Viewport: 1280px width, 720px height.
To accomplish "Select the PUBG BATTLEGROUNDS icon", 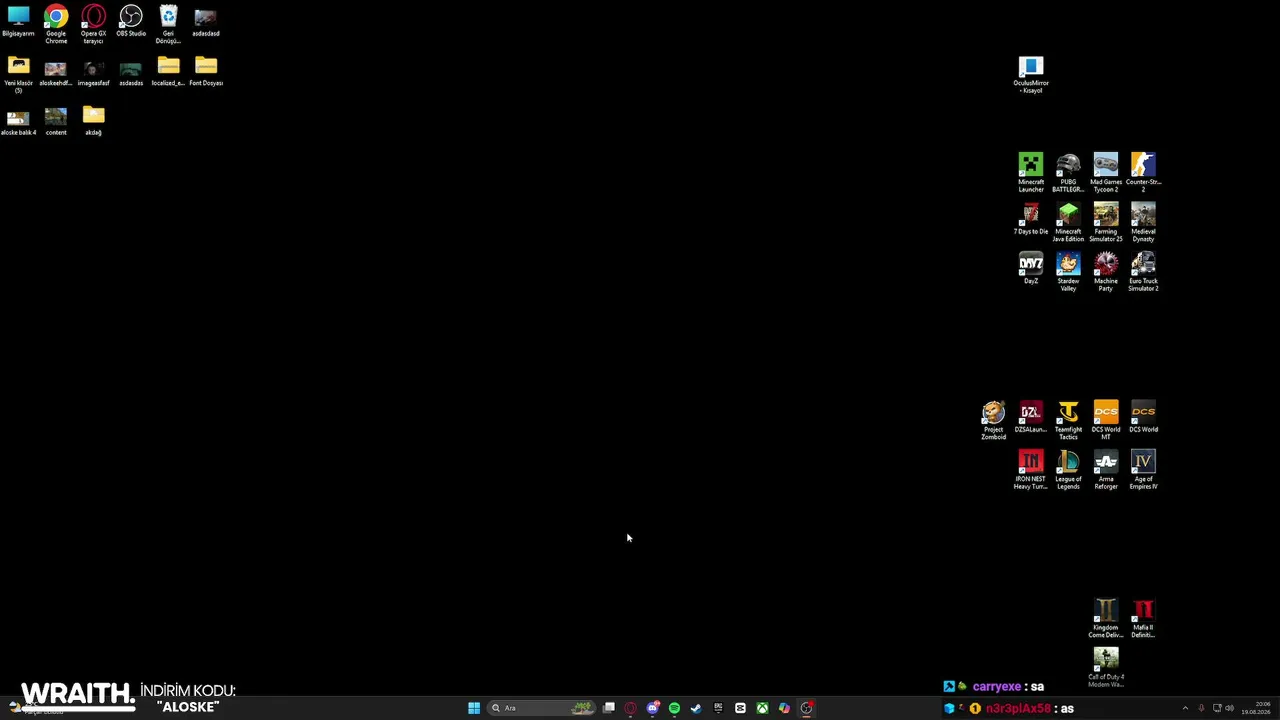I will coord(1068,172).
